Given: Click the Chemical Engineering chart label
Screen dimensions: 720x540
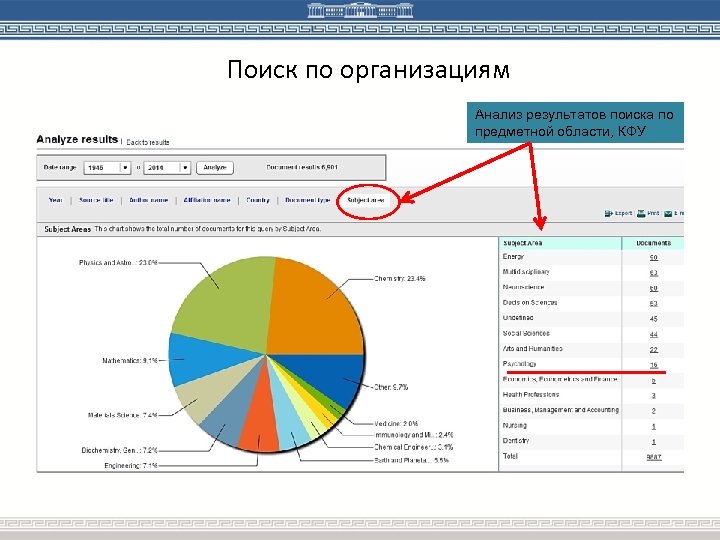Looking at the screenshot, I should 414,447.
